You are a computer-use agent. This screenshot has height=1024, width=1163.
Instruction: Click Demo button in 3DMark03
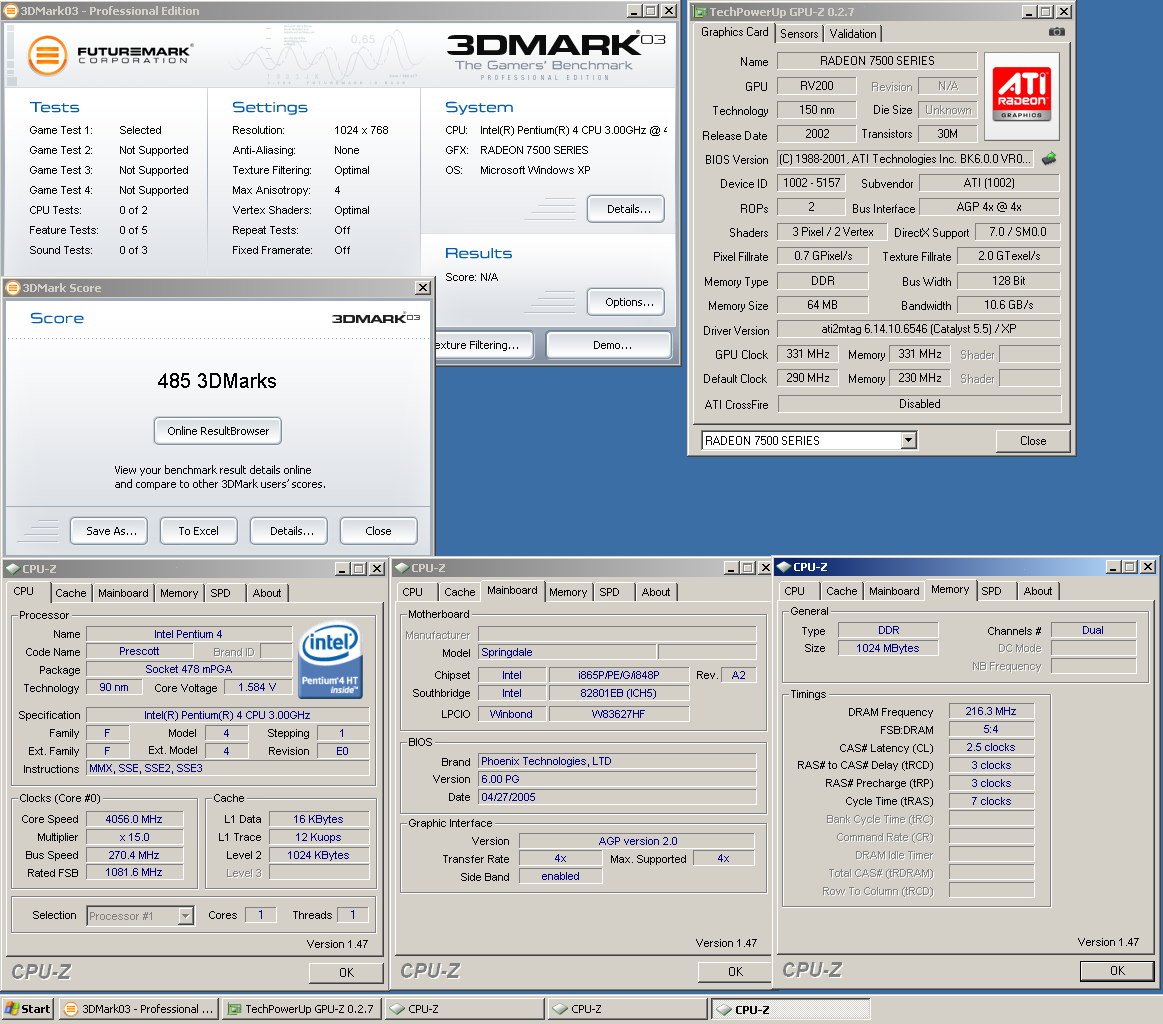pos(609,345)
